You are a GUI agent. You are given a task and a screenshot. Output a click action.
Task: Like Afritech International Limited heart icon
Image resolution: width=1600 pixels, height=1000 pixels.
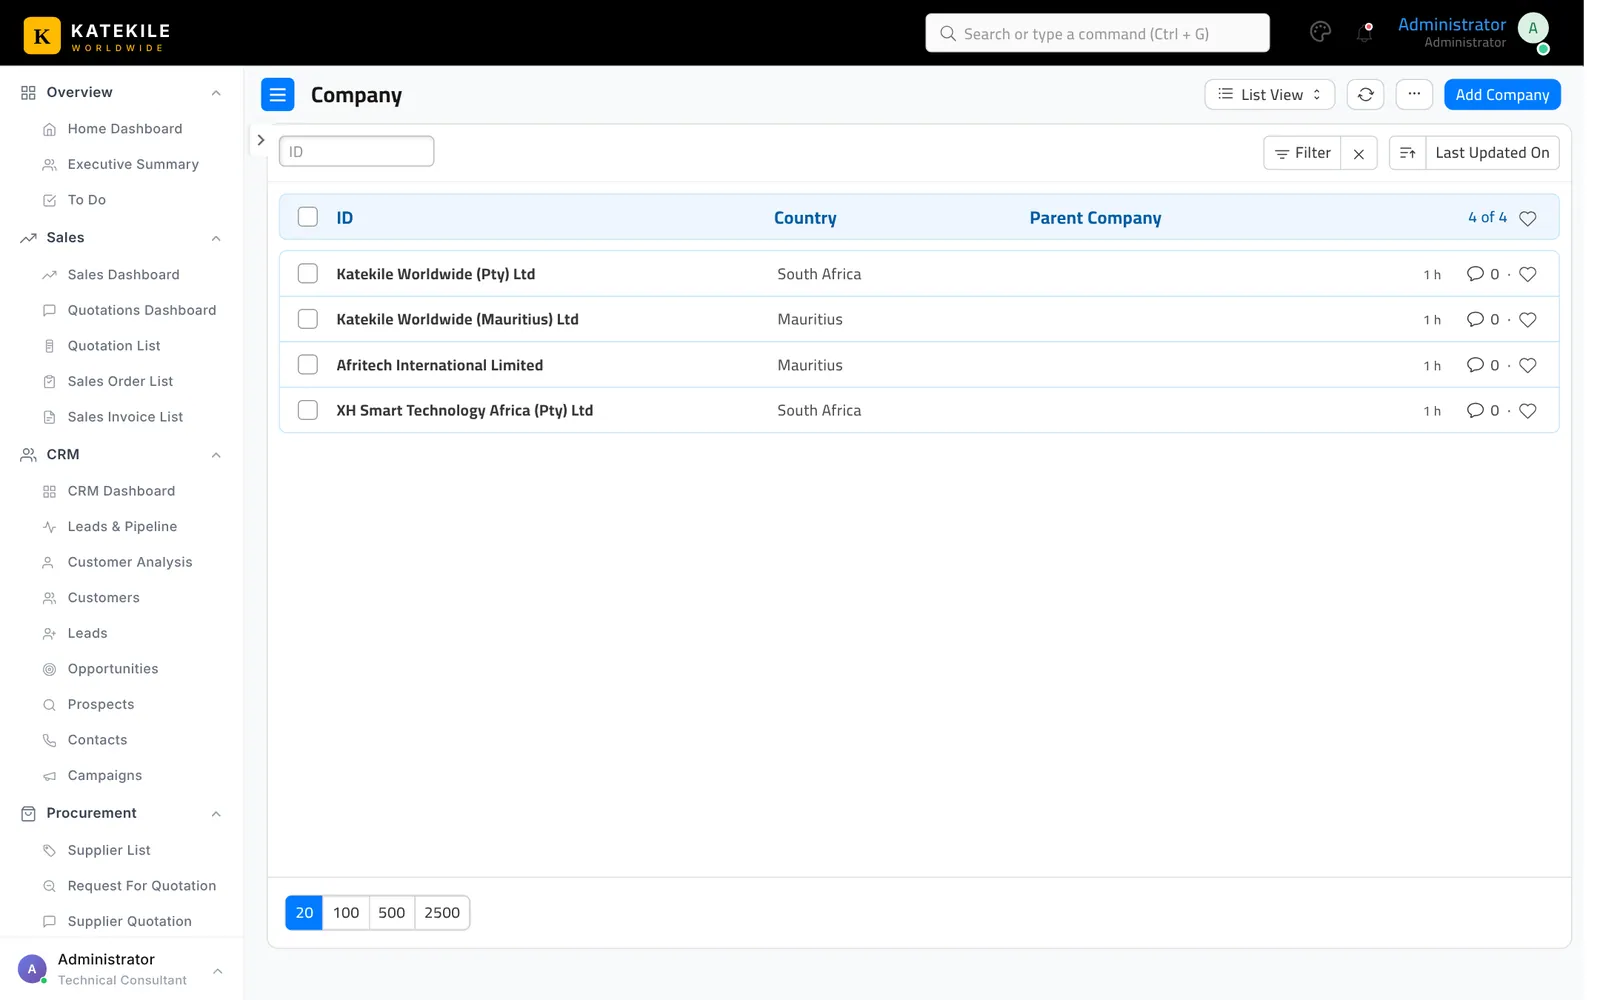click(1527, 365)
